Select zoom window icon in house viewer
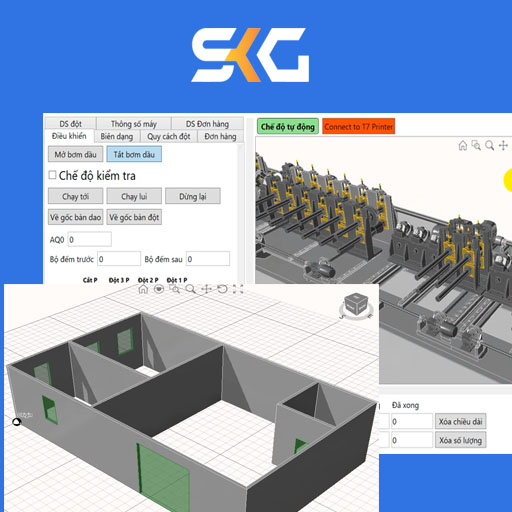Image resolution: width=512 pixels, height=512 pixels. coord(175,289)
